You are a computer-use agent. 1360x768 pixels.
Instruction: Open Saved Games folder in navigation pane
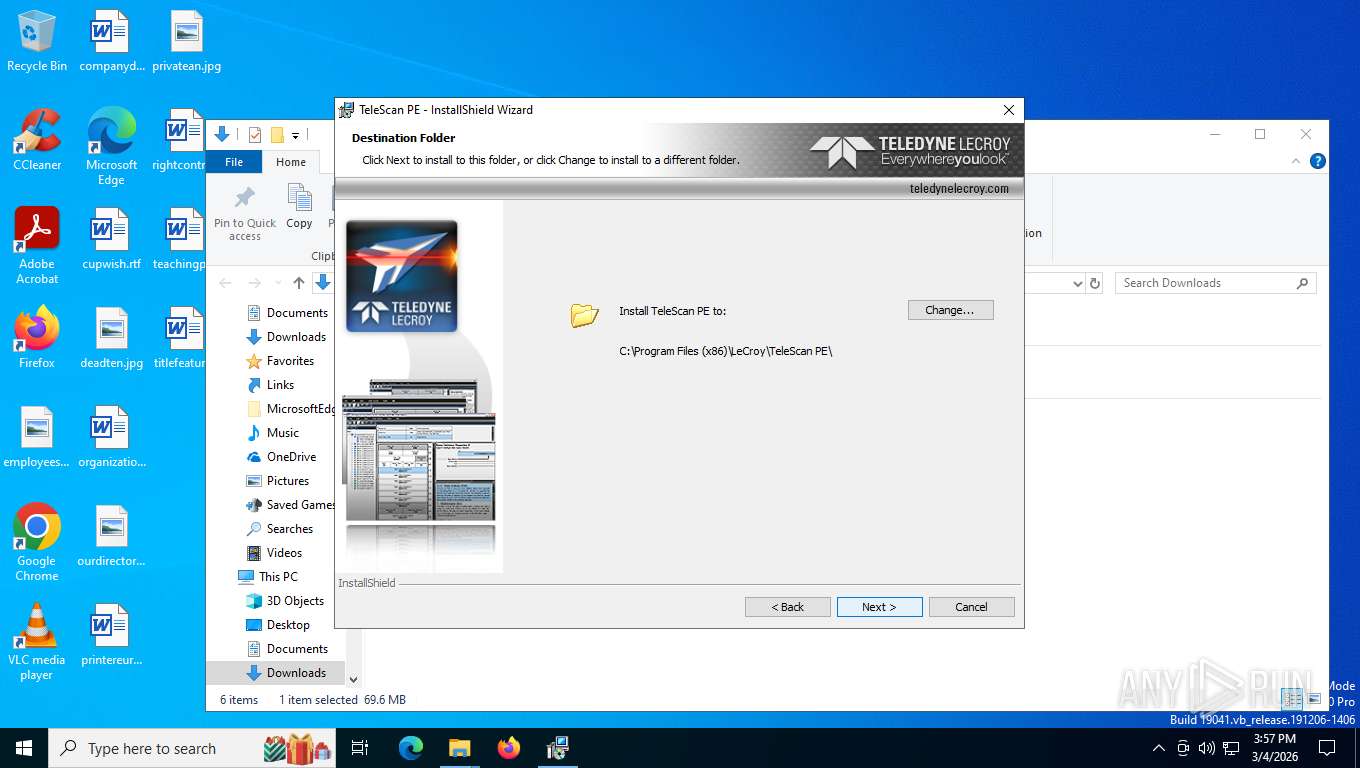tap(290, 505)
